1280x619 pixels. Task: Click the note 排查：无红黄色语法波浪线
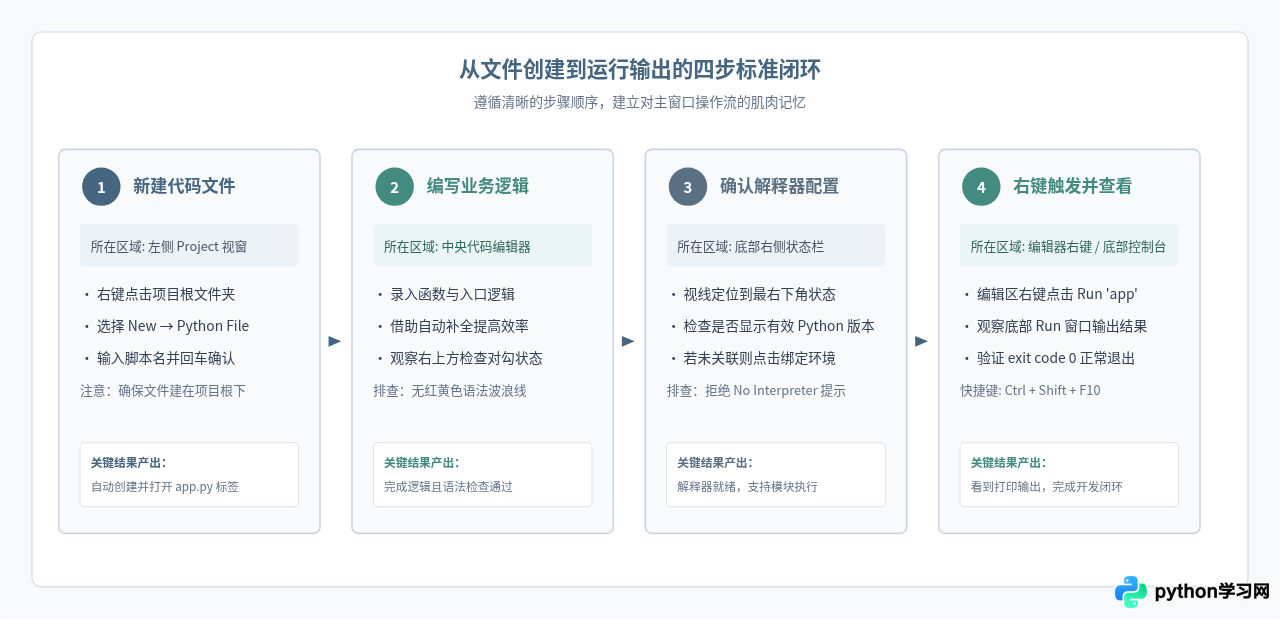[x=449, y=390]
